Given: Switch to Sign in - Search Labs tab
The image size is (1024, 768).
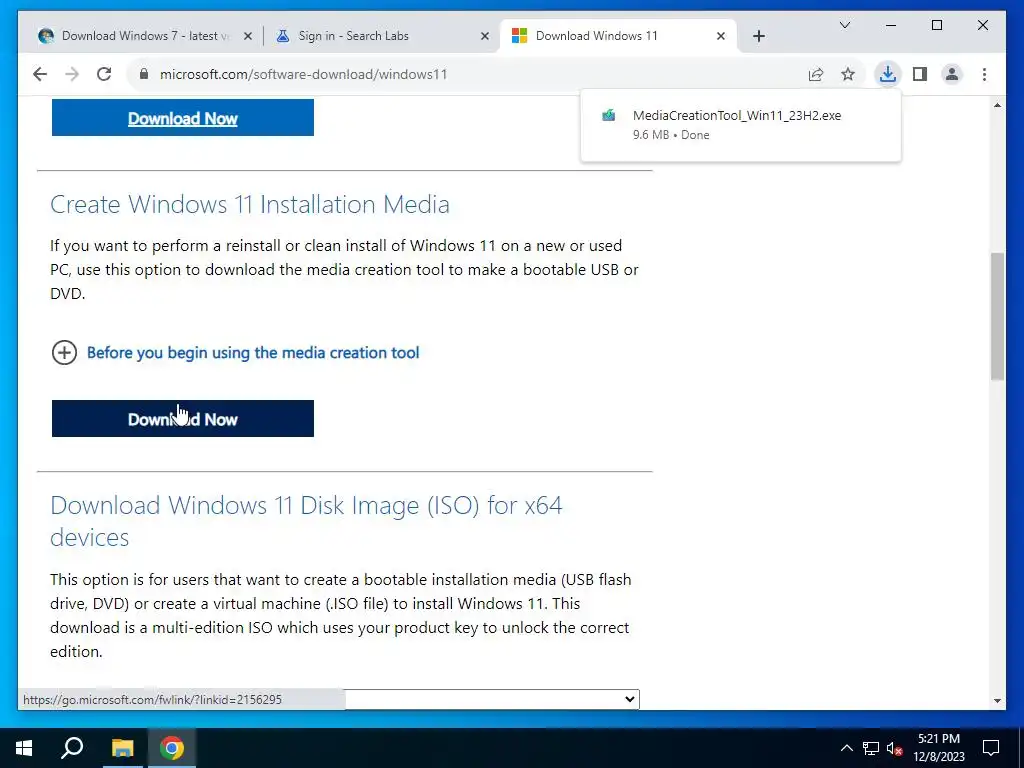Looking at the screenshot, I should tap(383, 36).
